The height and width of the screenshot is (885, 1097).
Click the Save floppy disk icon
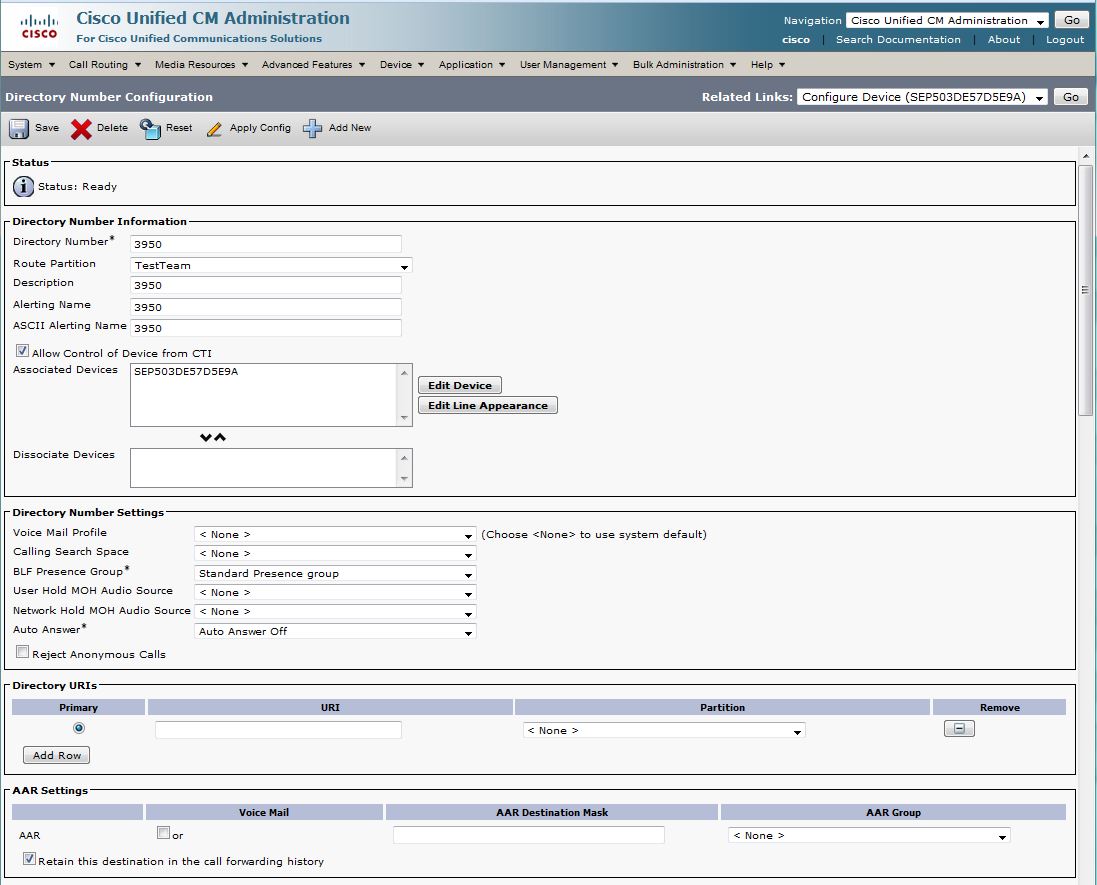(19, 129)
